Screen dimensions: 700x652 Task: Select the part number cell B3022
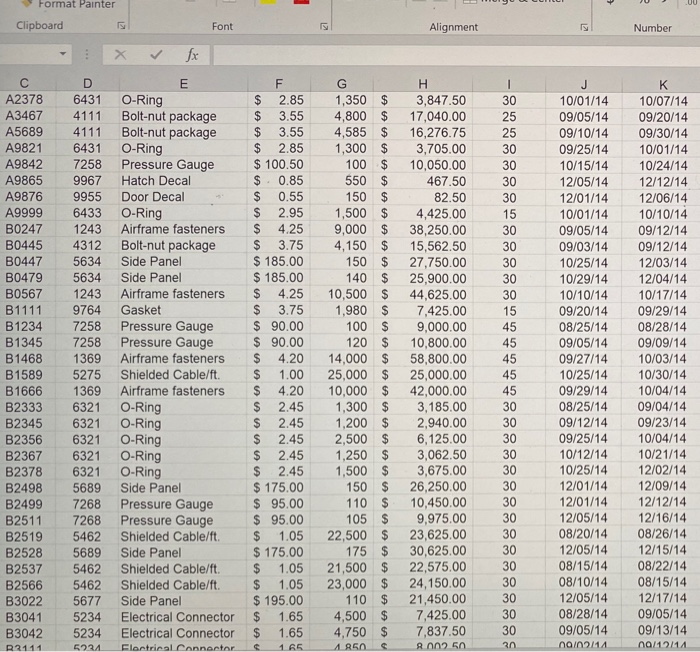point(24,601)
